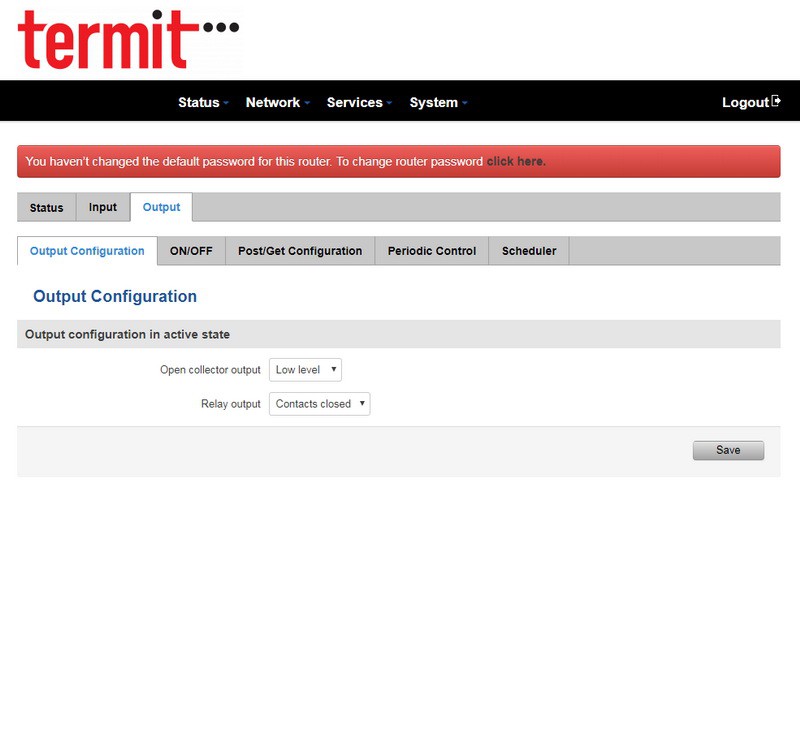Open the Status dropdown menu
The height and width of the screenshot is (730, 800).
tap(203, 102)
